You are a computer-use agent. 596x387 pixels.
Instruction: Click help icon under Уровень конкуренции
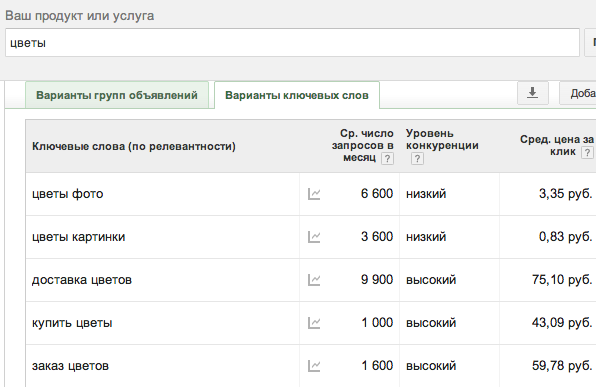point(417,158)
